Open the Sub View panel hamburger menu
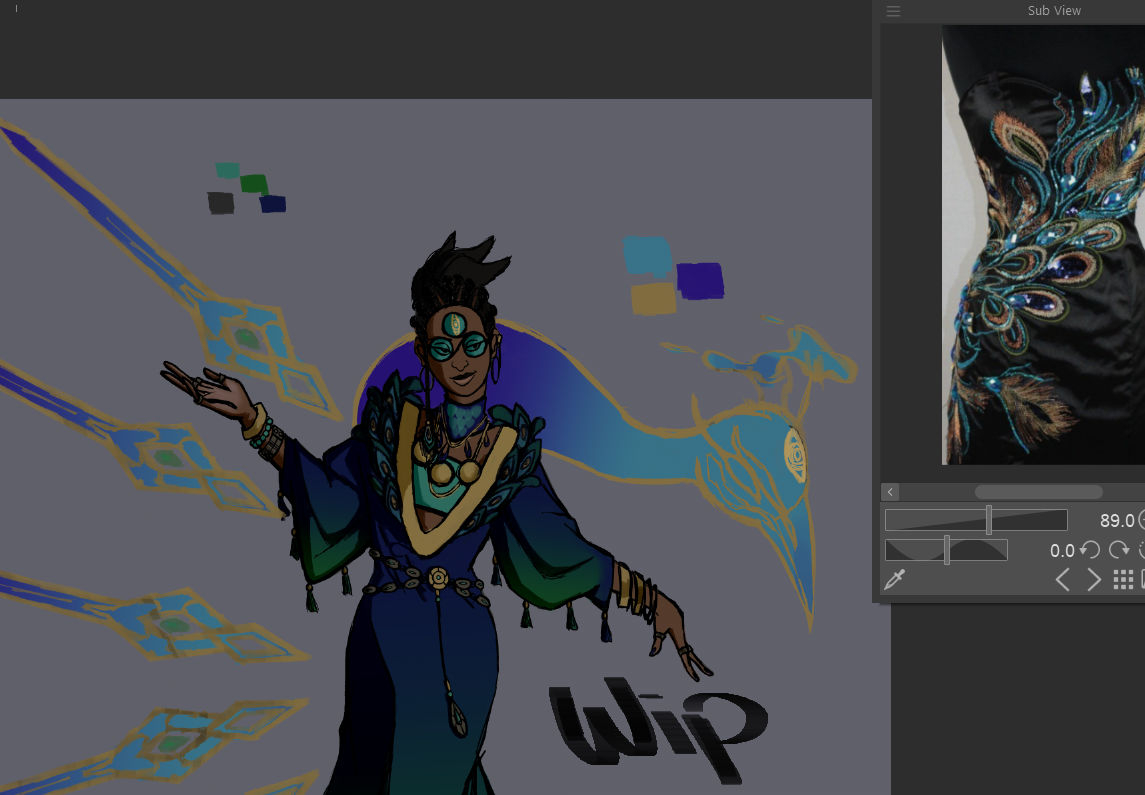Image resolution: width=1145 pixels, height=795 pixels. coord(893,11)
